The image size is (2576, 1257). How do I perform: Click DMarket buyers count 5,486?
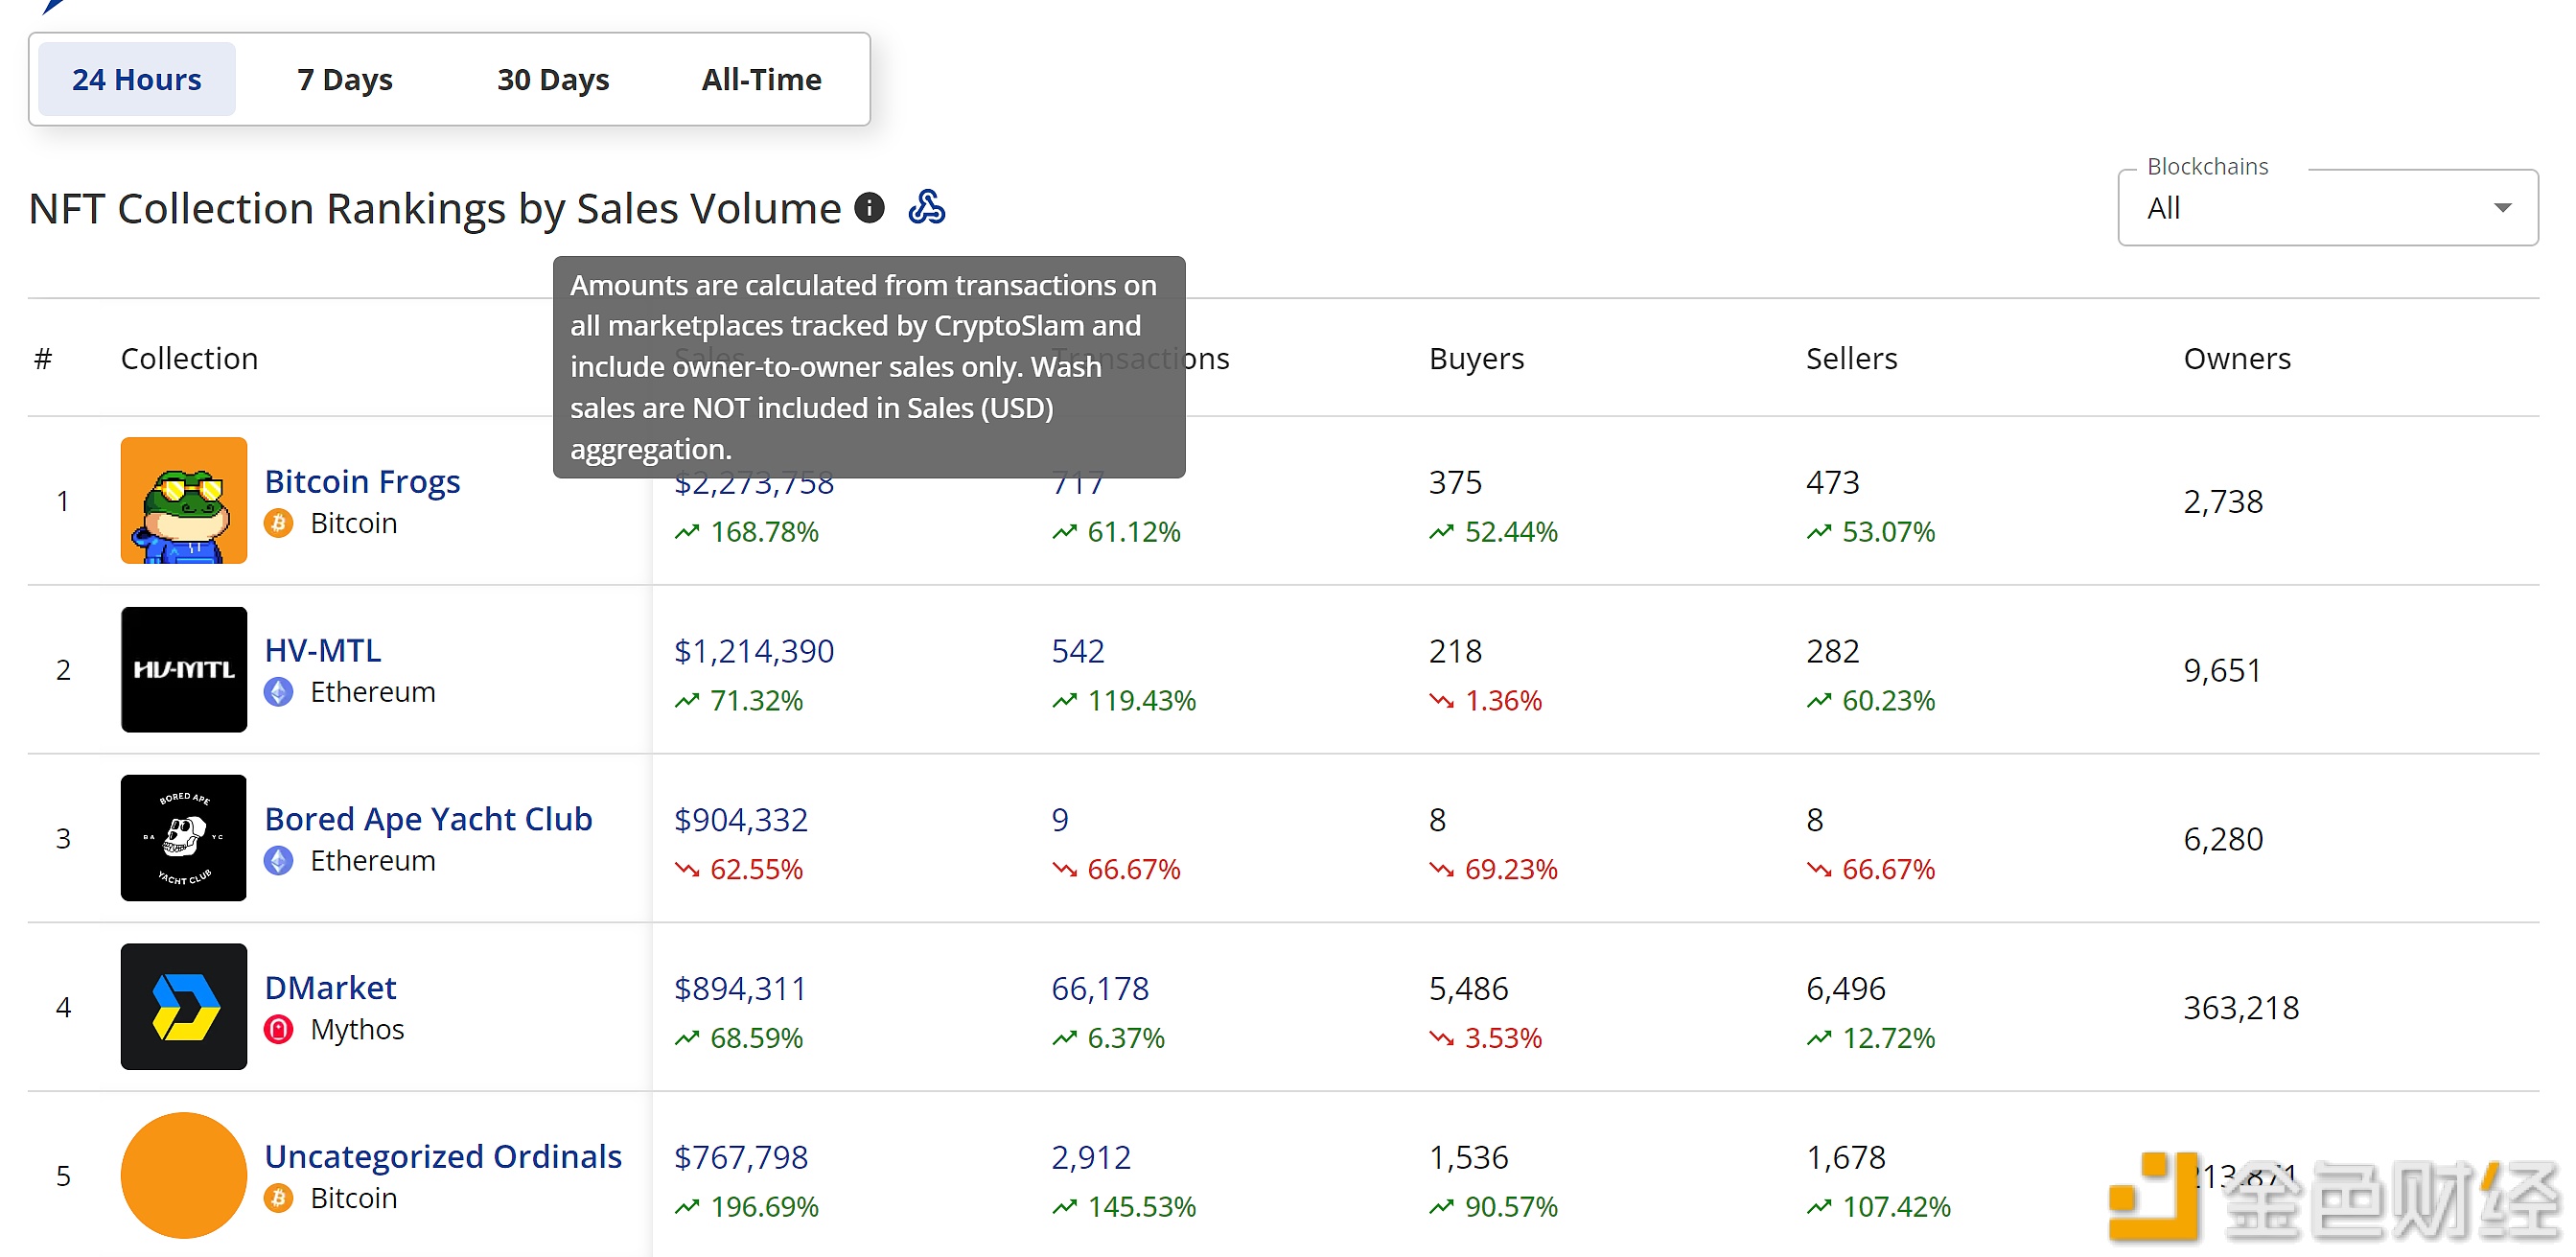pos(1468,989)
